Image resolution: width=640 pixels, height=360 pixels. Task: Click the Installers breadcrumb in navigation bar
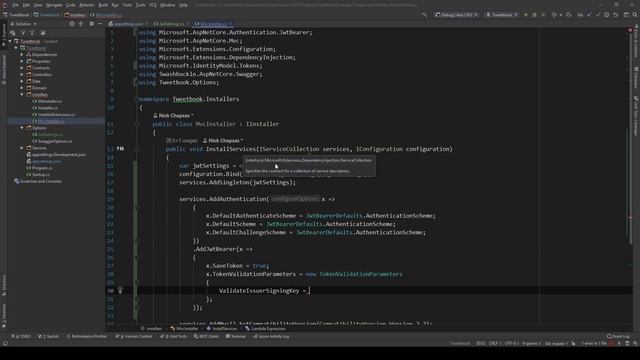click(x=75, y=15)
